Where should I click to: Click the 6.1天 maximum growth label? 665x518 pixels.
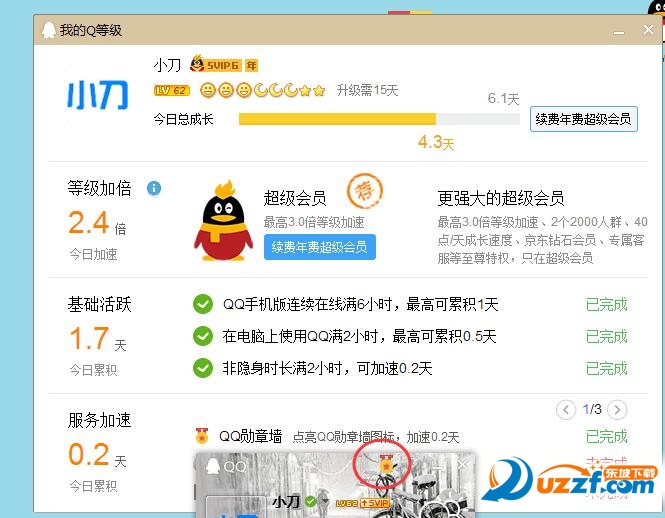pyautogui.click(x=503, y=99)
